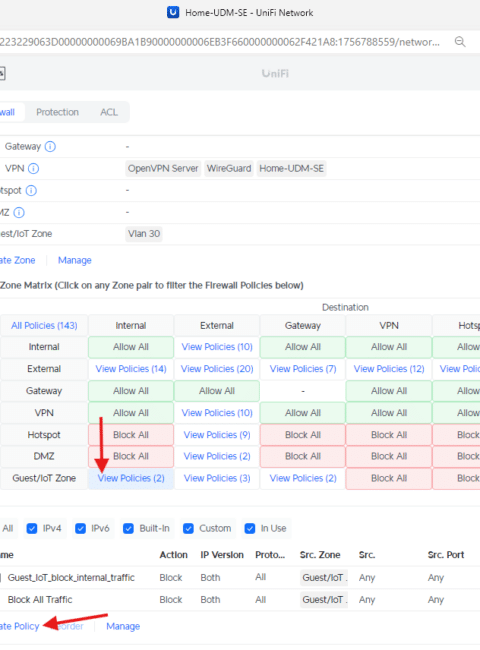Sort by the Src. Zone column header
480x650 pixels.
tap(320, 555)
